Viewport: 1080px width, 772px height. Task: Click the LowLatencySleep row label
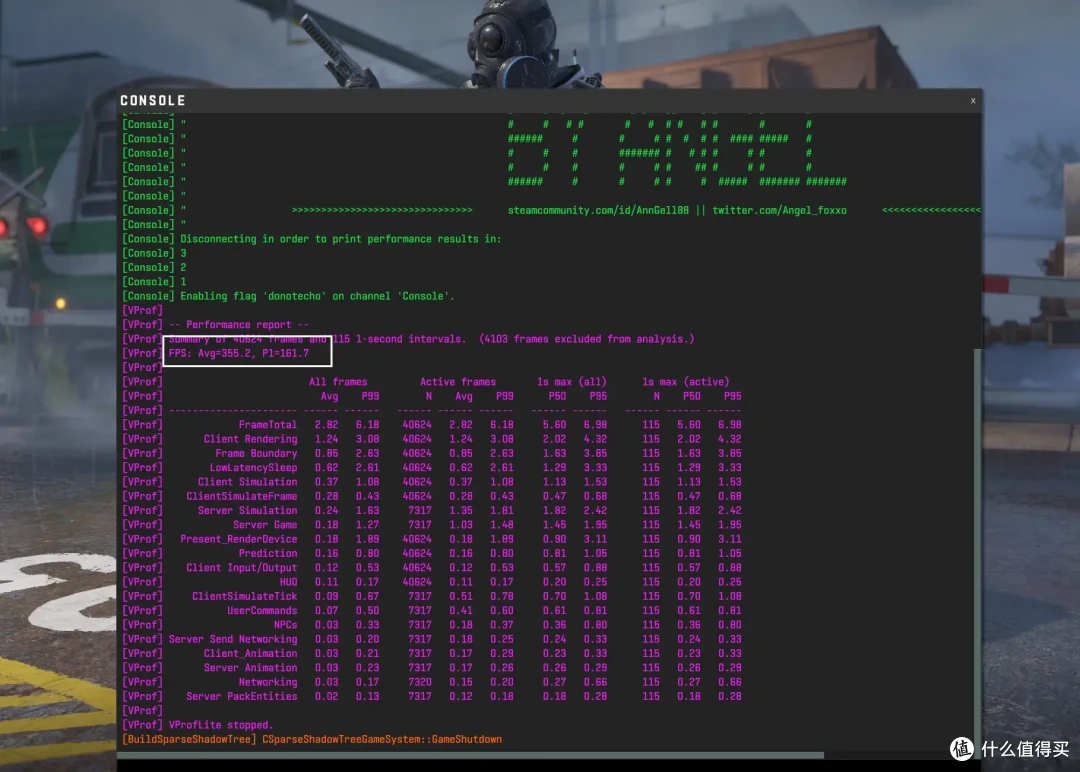[253, 468]
